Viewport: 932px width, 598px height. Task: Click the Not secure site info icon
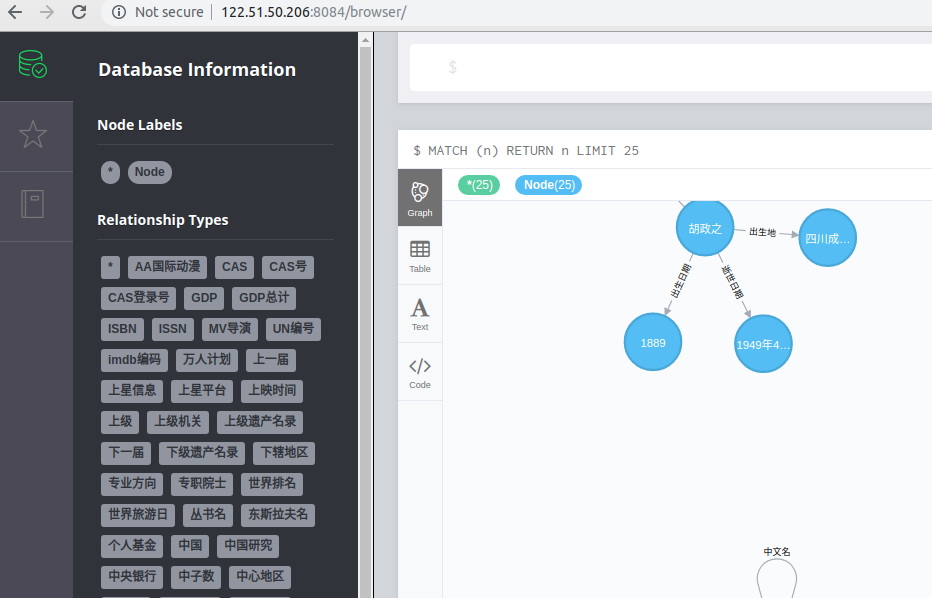119,12
